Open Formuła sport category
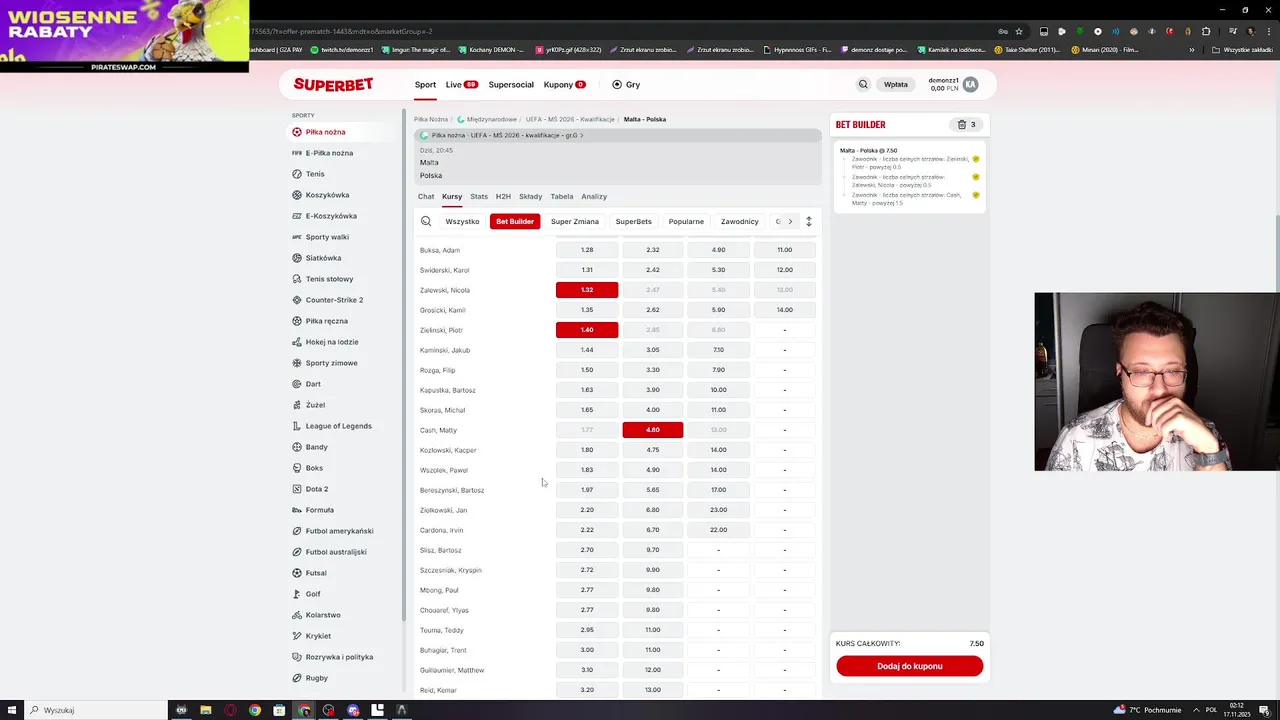Viewport: 1280px width, 720px height. point(313,510)
